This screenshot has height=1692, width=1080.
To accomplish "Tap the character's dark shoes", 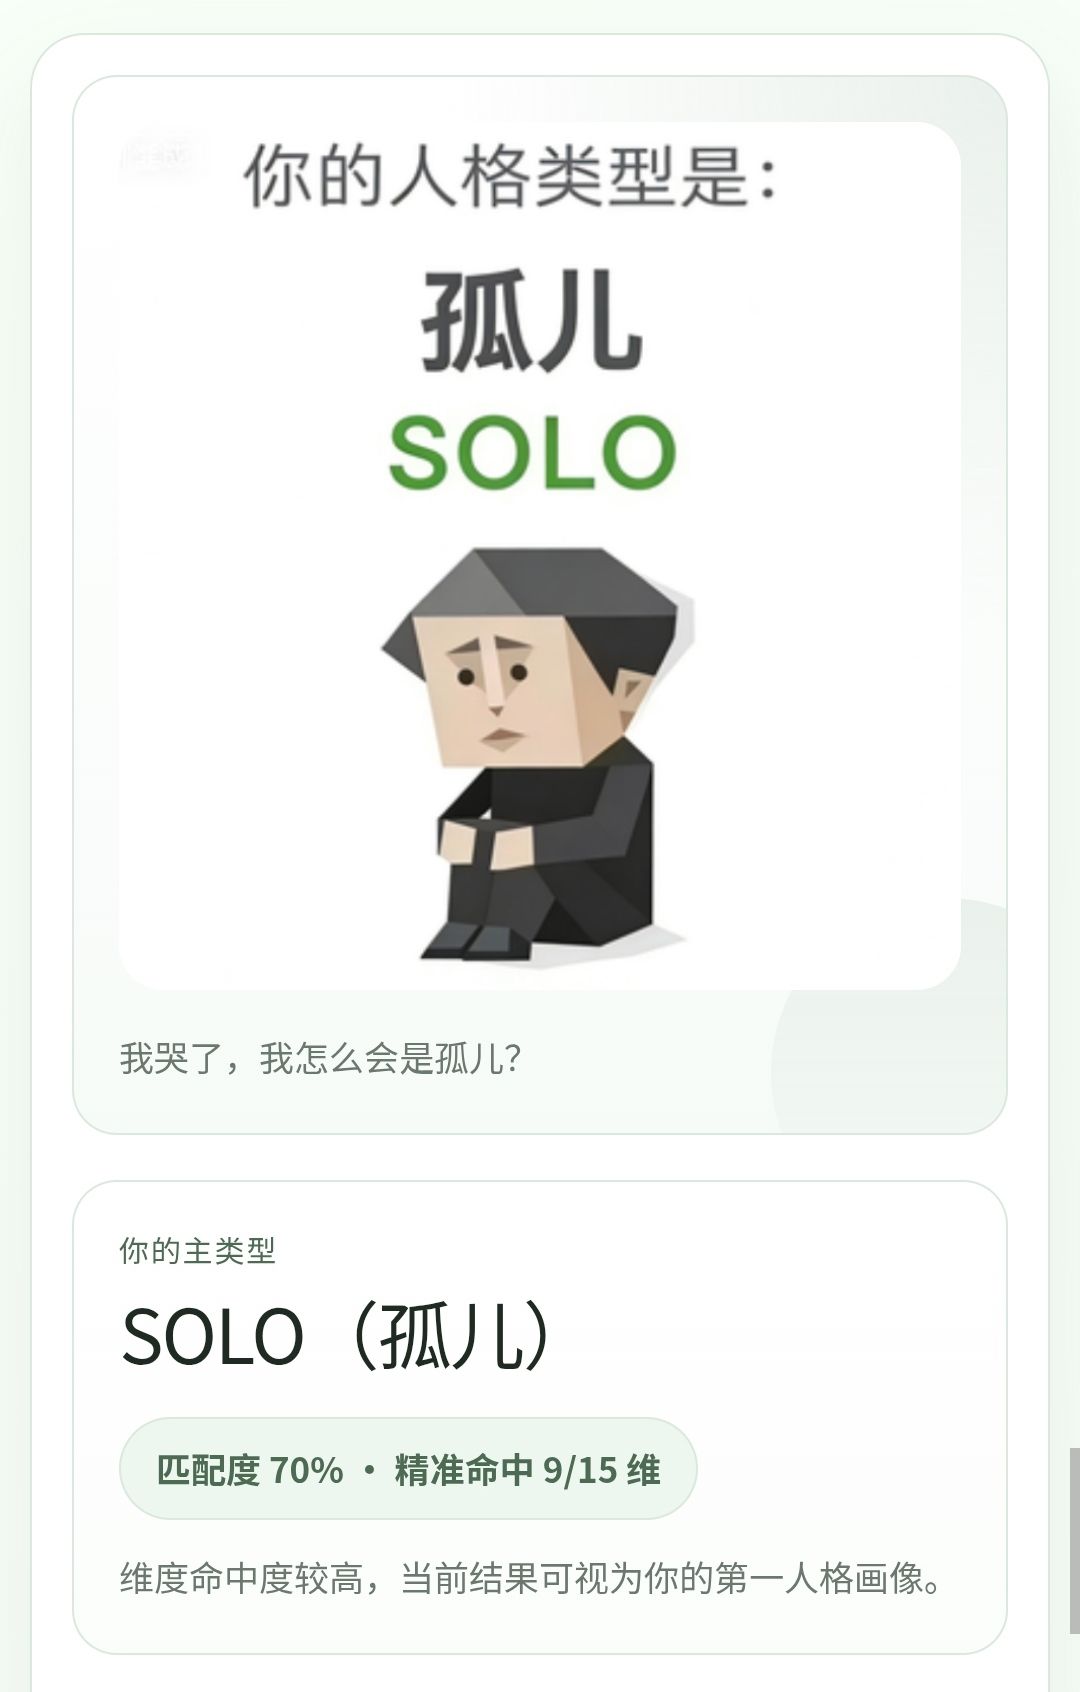I will (x=468, y=942).
